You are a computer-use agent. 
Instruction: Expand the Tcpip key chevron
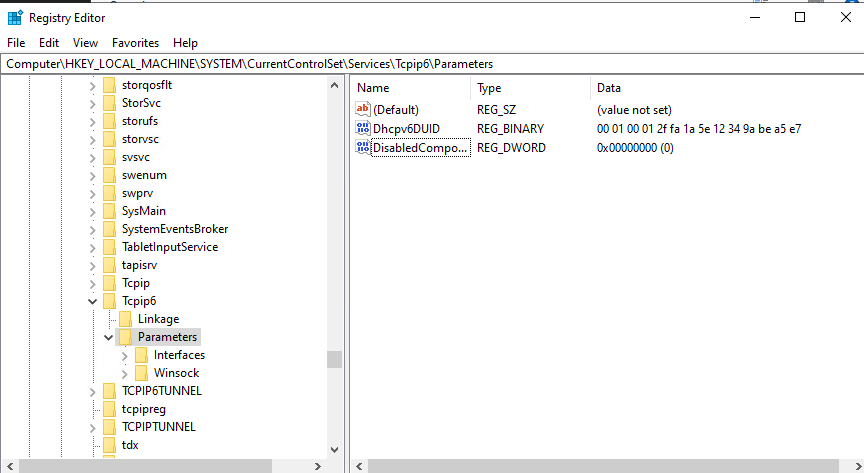tap(93, 283)
